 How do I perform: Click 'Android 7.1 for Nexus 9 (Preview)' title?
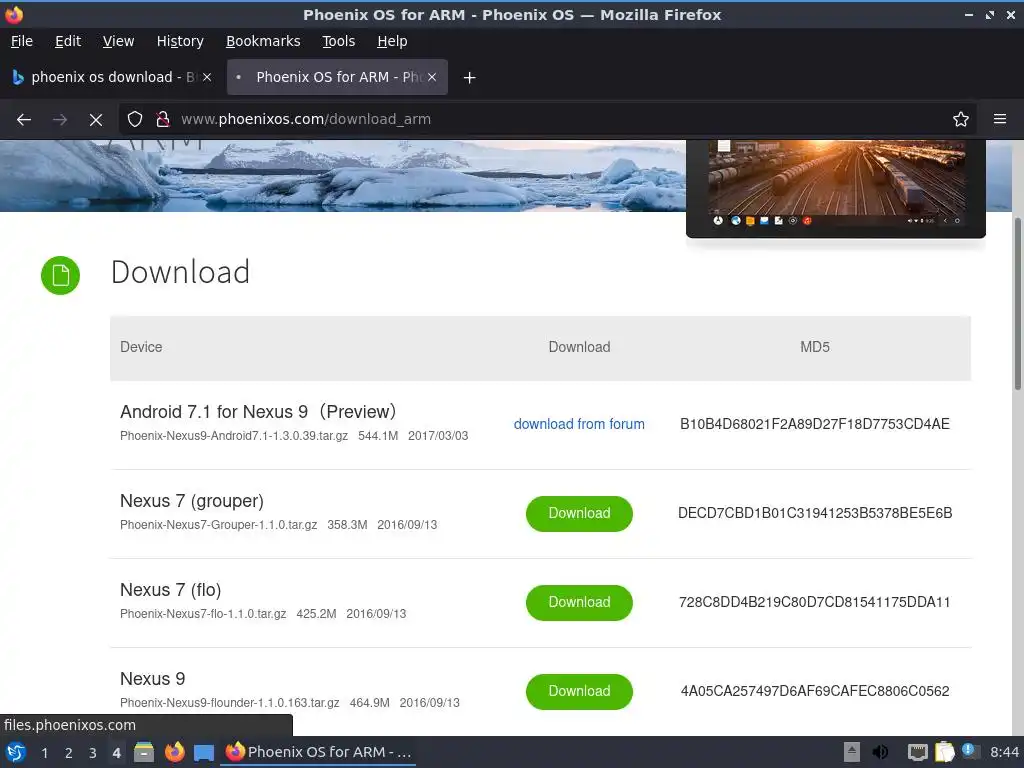pyautogui.click(x=258, y=412)
